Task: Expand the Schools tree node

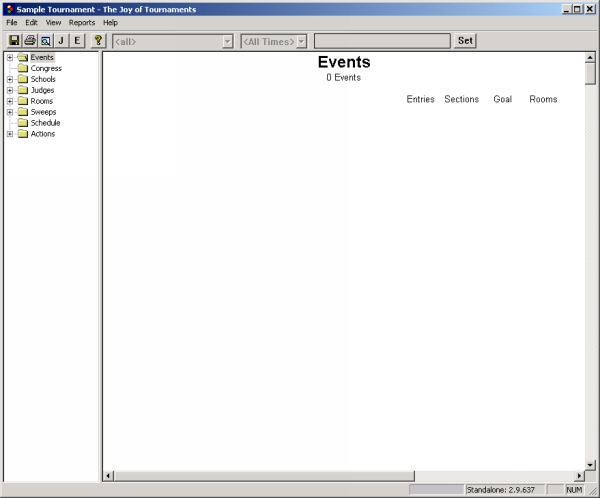Action: coord(10,79)
